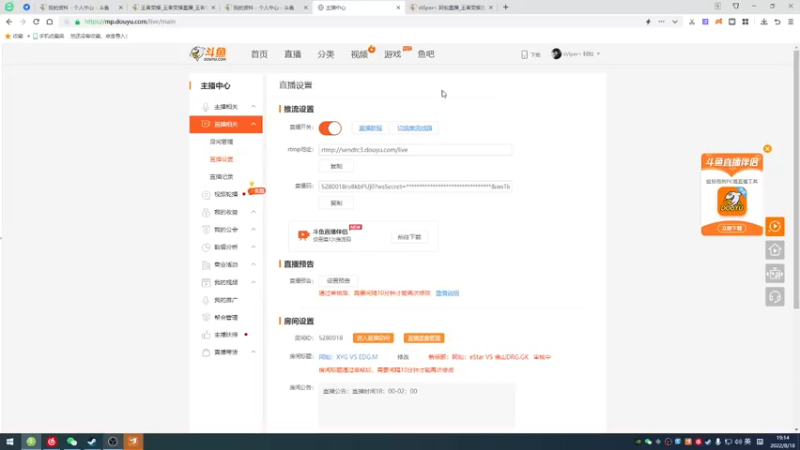
Task: Click 复制 under the stream key
Action: coord(336,203)
